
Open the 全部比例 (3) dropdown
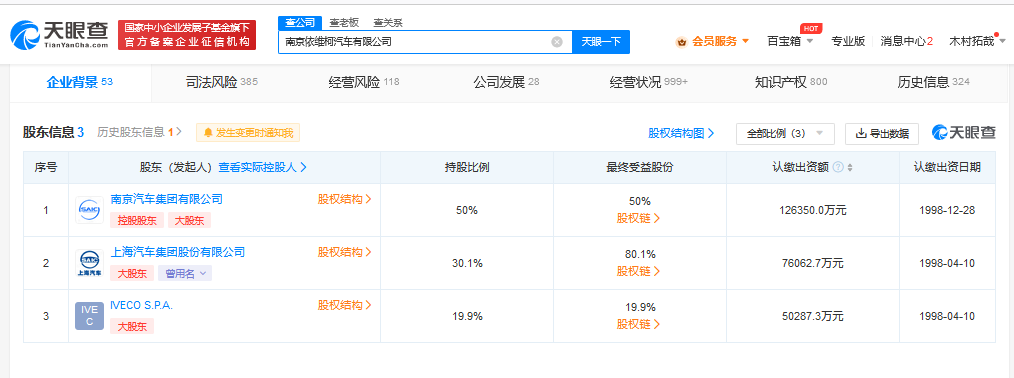(x=785, y=134)
